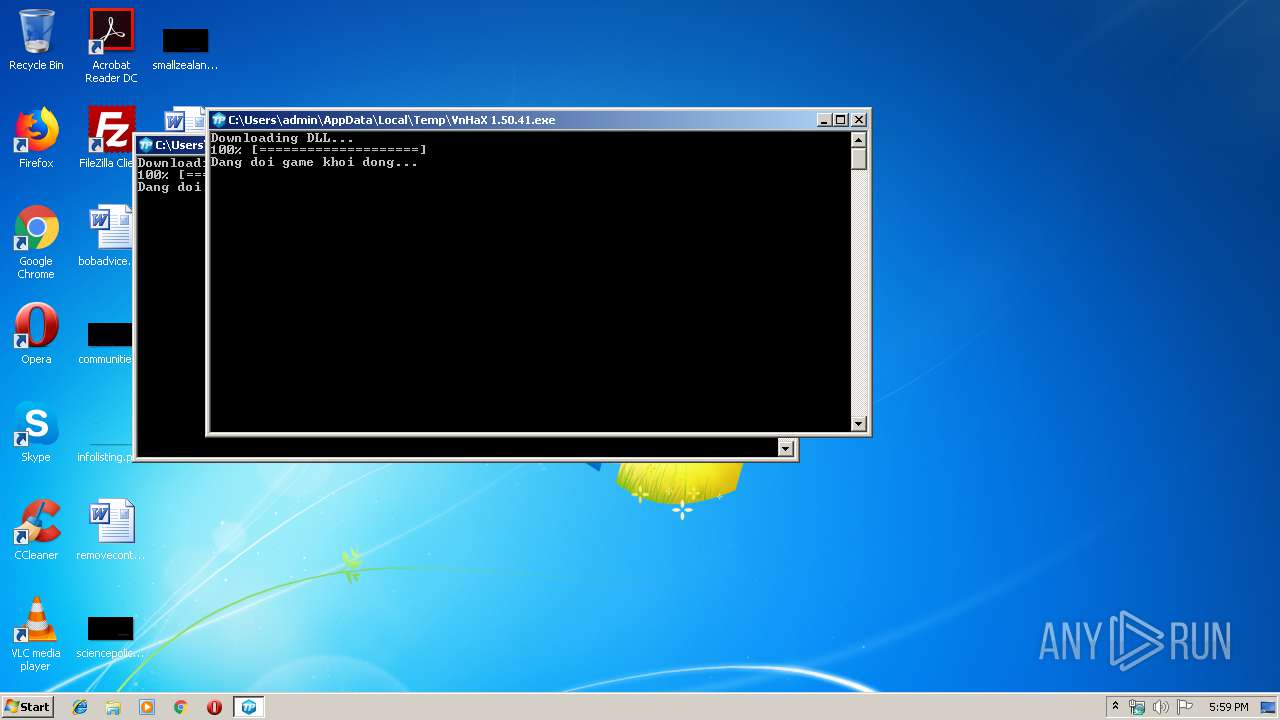Open Windows Media Player taskbar icon
This screenshot has width=1280, height=720.
tap(147, 707)
